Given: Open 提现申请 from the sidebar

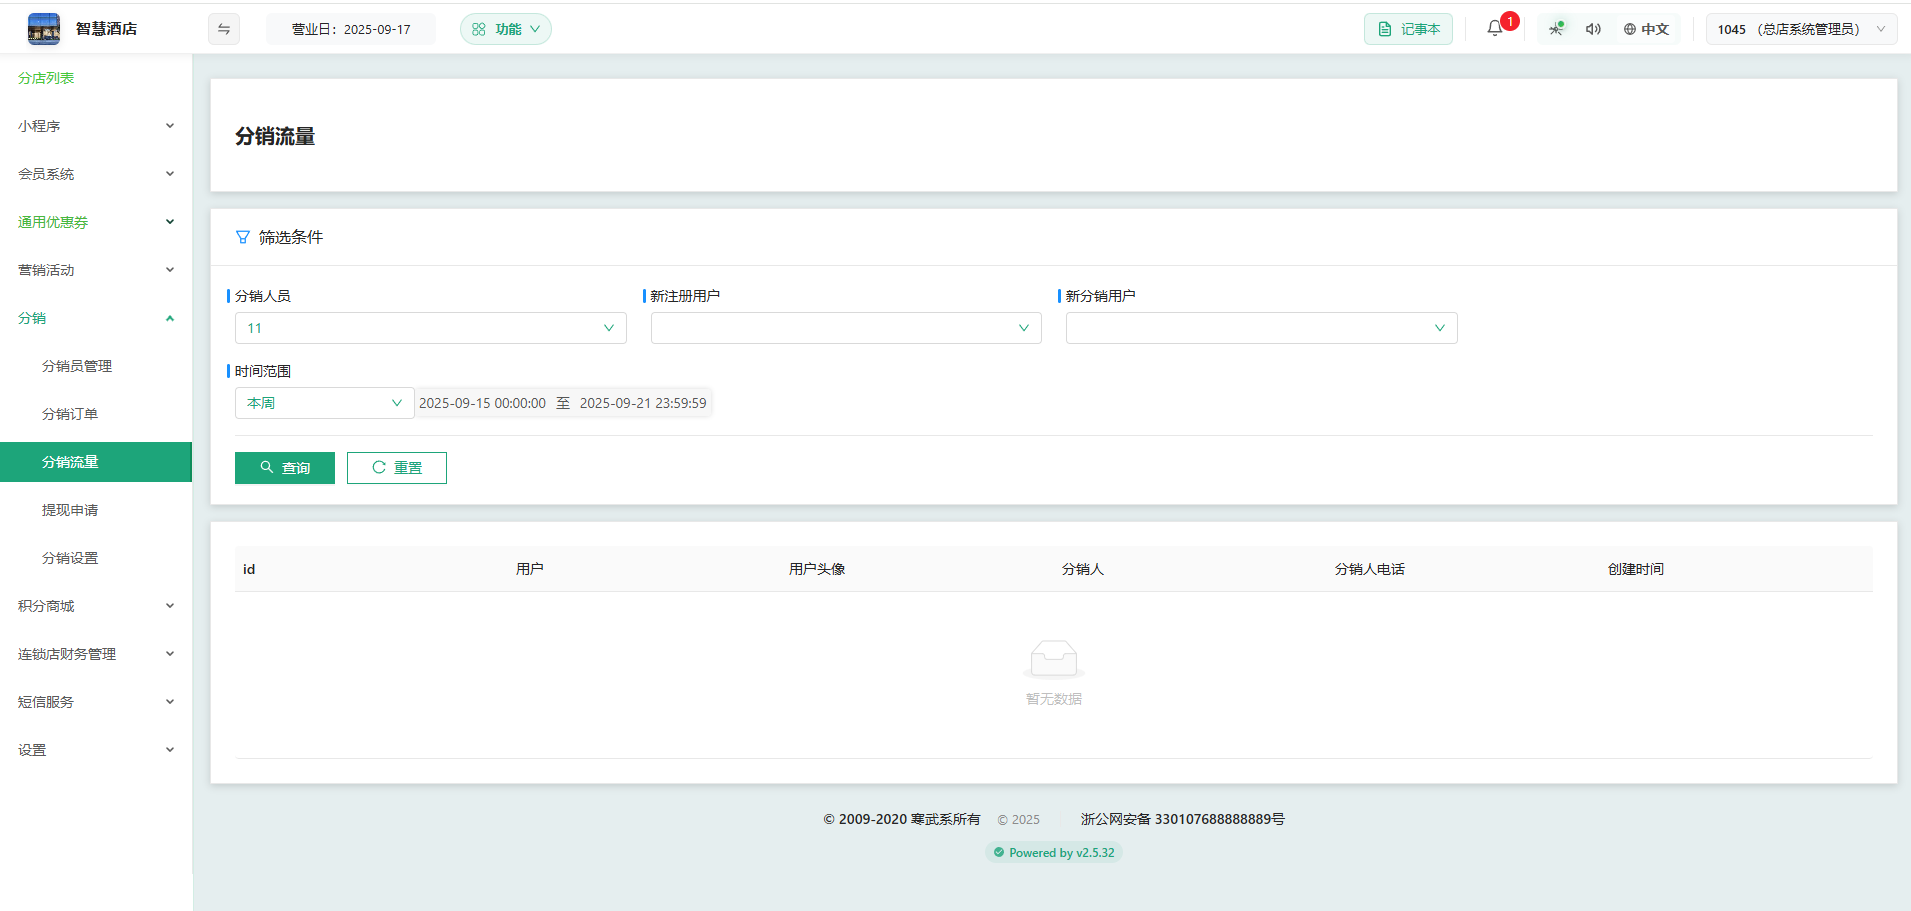Looking at the screenshot, I should coord(70,510).
